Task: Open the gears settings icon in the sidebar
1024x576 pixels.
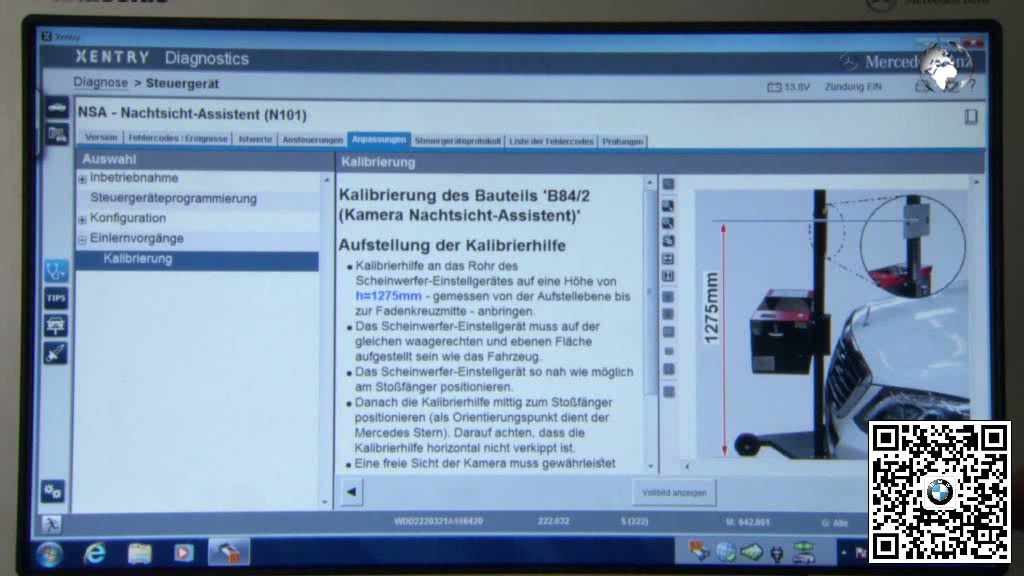Action: [53, 491]
